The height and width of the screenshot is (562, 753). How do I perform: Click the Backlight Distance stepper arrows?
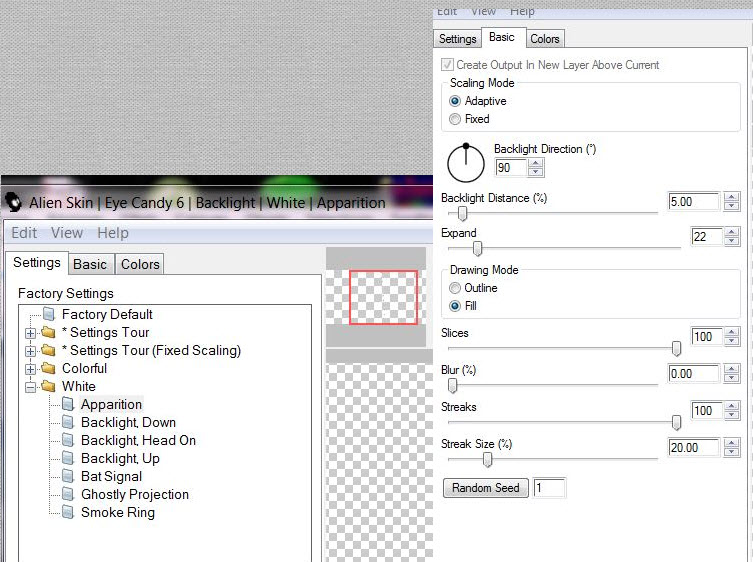point(731,202)
